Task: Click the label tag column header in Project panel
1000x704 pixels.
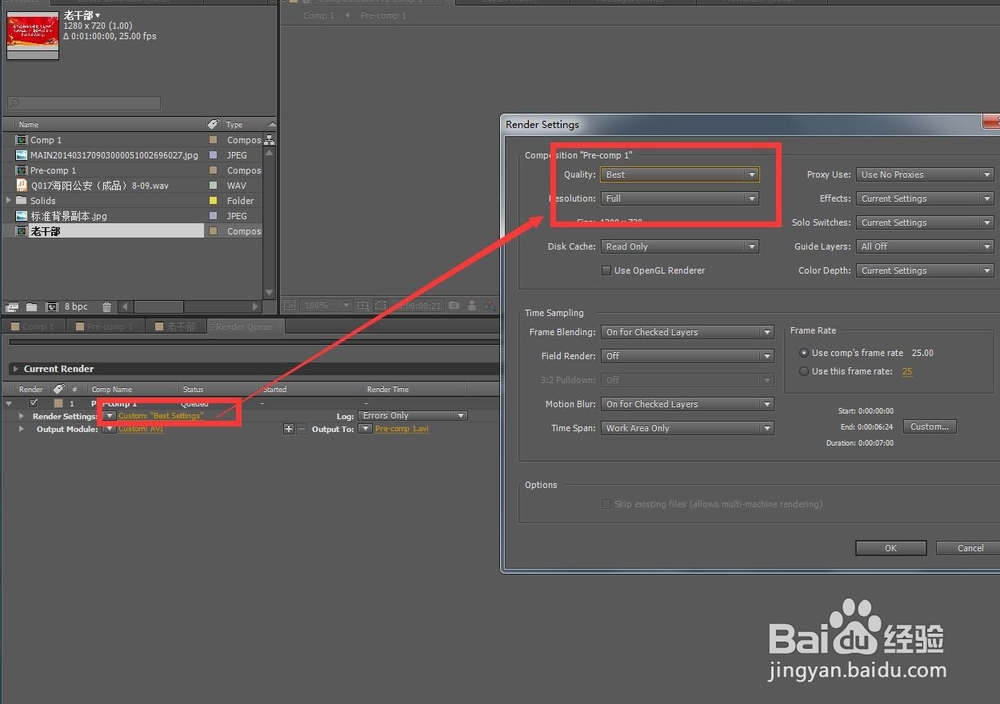Action: (x=213, y=124)
